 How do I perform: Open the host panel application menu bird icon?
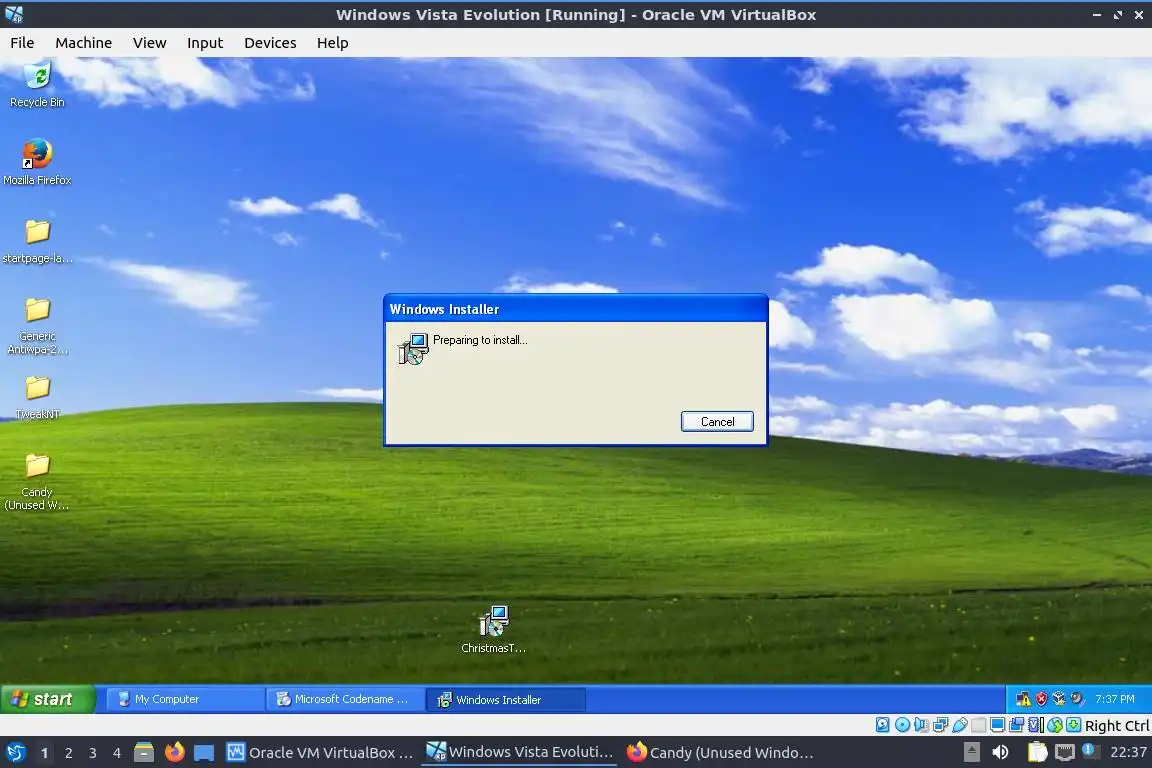pyautogui.click(x=15, y=752)
